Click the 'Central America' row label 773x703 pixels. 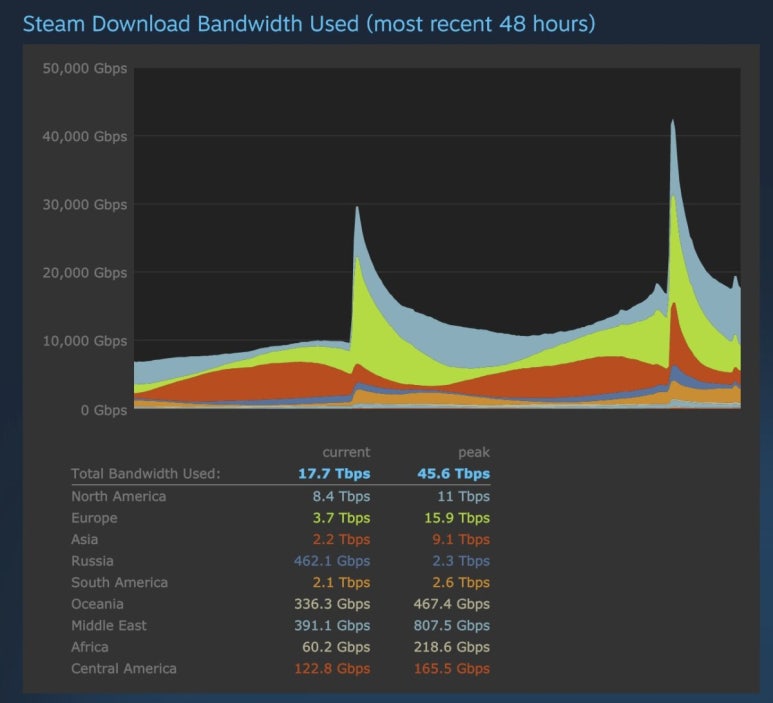coord(124,668)
